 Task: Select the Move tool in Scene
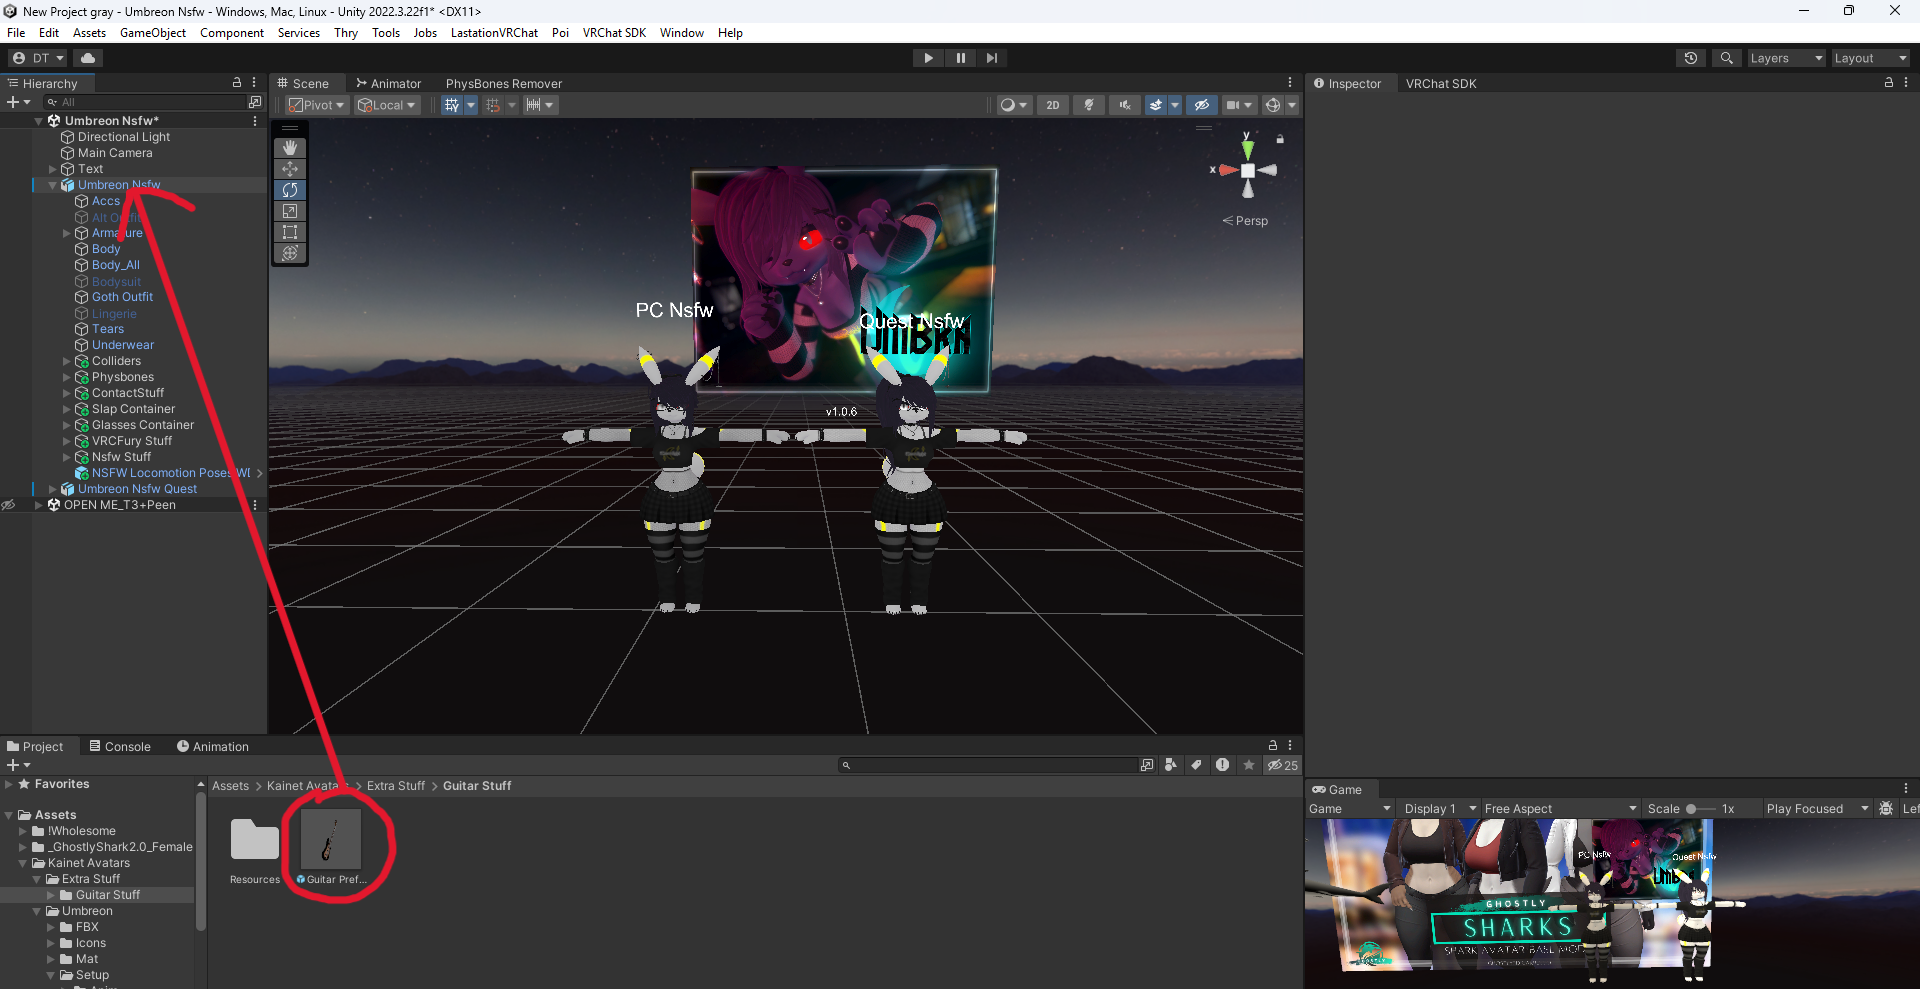pyautogui.click(x=290, y=169)
